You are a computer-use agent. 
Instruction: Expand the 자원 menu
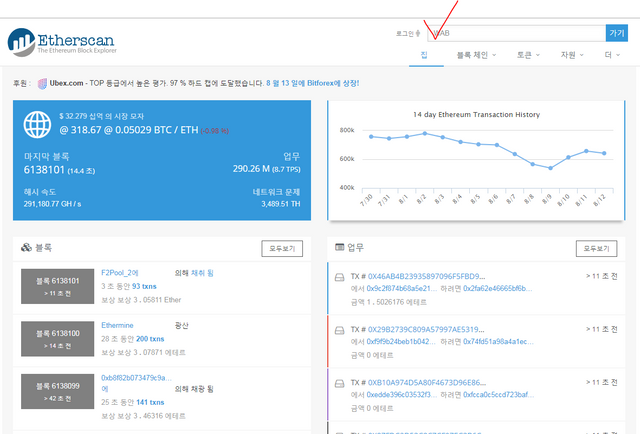pyautogui.click(x=572, y=55)
